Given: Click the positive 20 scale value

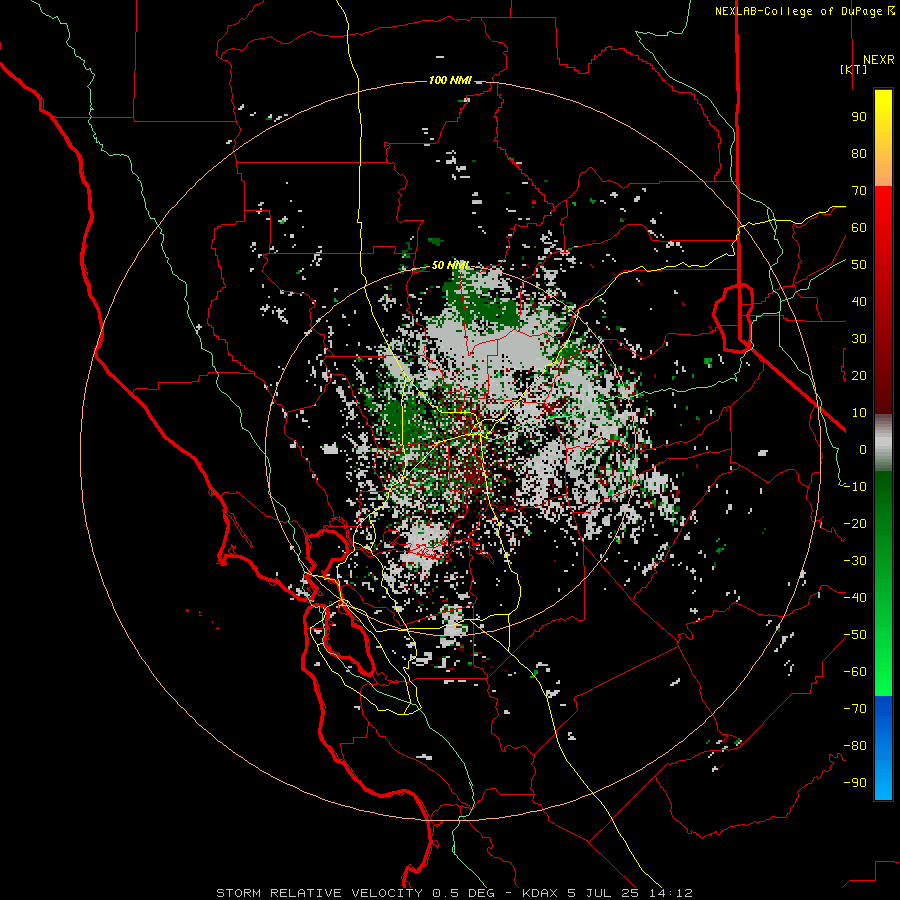Looking at the screenshot, I should tap(859, 375).
